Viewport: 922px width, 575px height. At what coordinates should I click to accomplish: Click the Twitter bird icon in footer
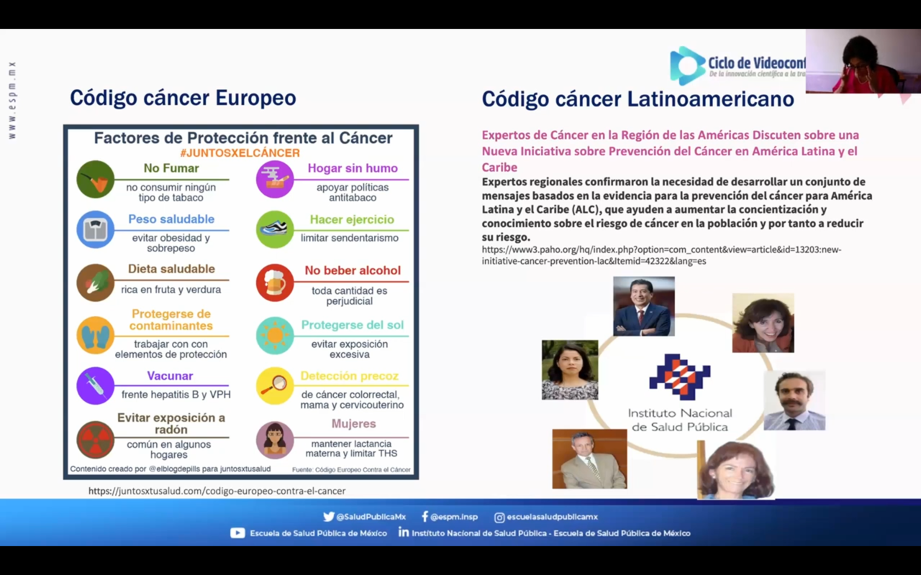point(329,517)
